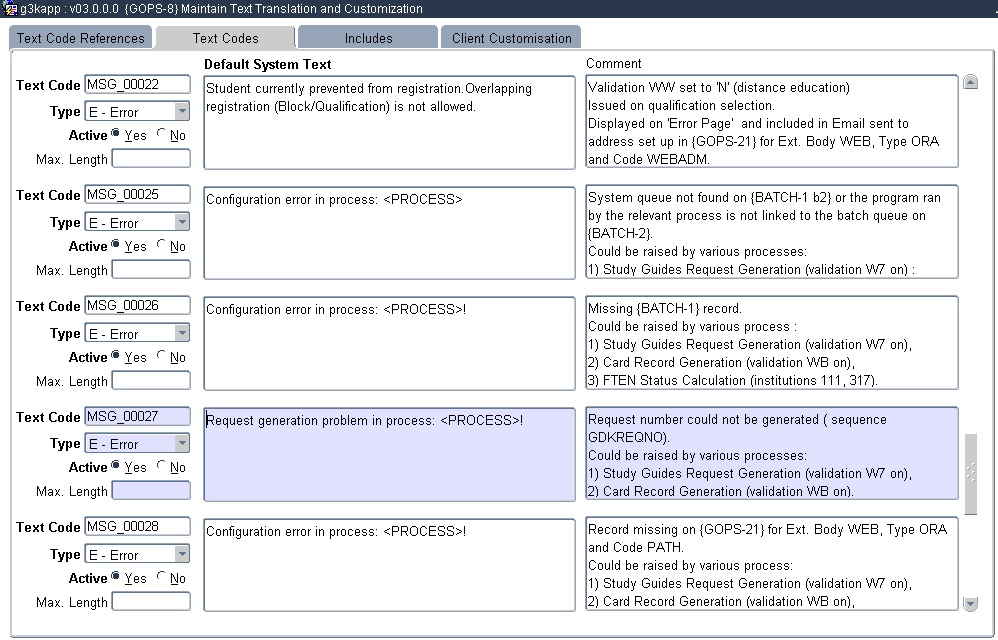Select the MSG_00025 default system text box
Screen dimensions: 998x640
(x=390, y=232)
